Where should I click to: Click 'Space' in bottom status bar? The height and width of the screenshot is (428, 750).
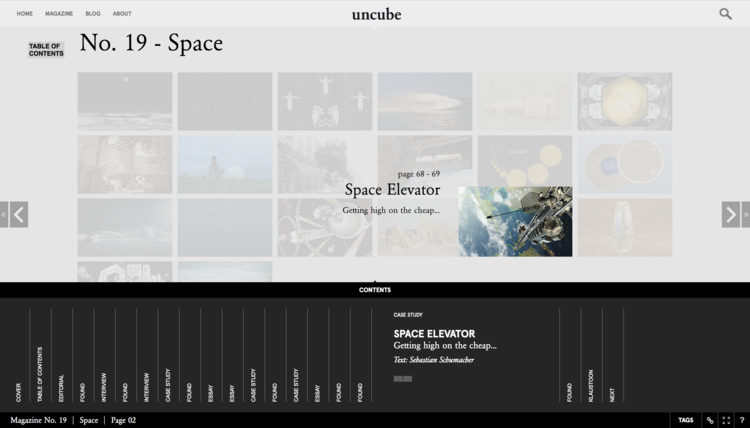click(x=88, y=420)
